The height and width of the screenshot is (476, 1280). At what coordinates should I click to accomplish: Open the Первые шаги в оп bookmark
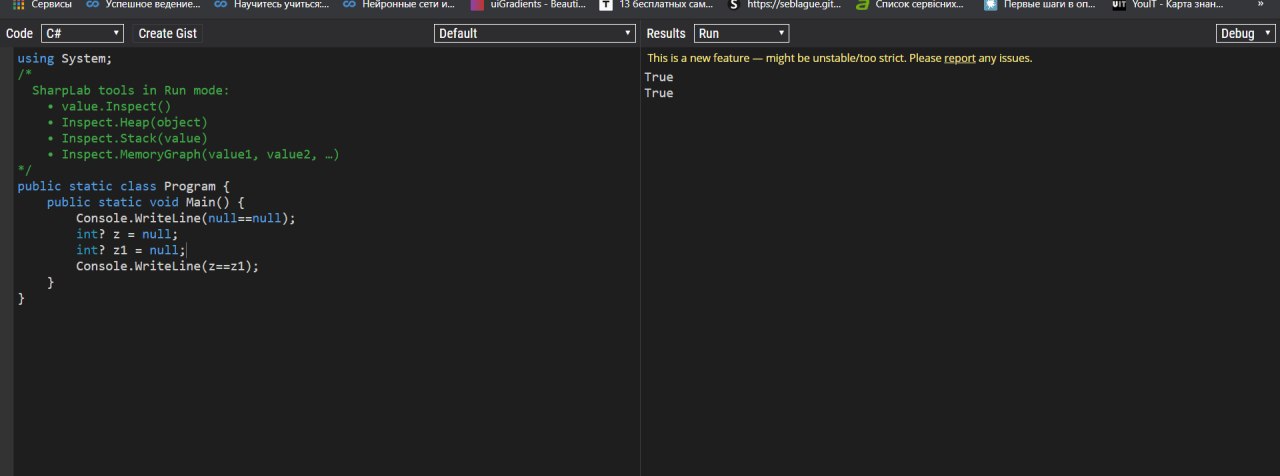pyautogui.click(x=1041, y=5)
